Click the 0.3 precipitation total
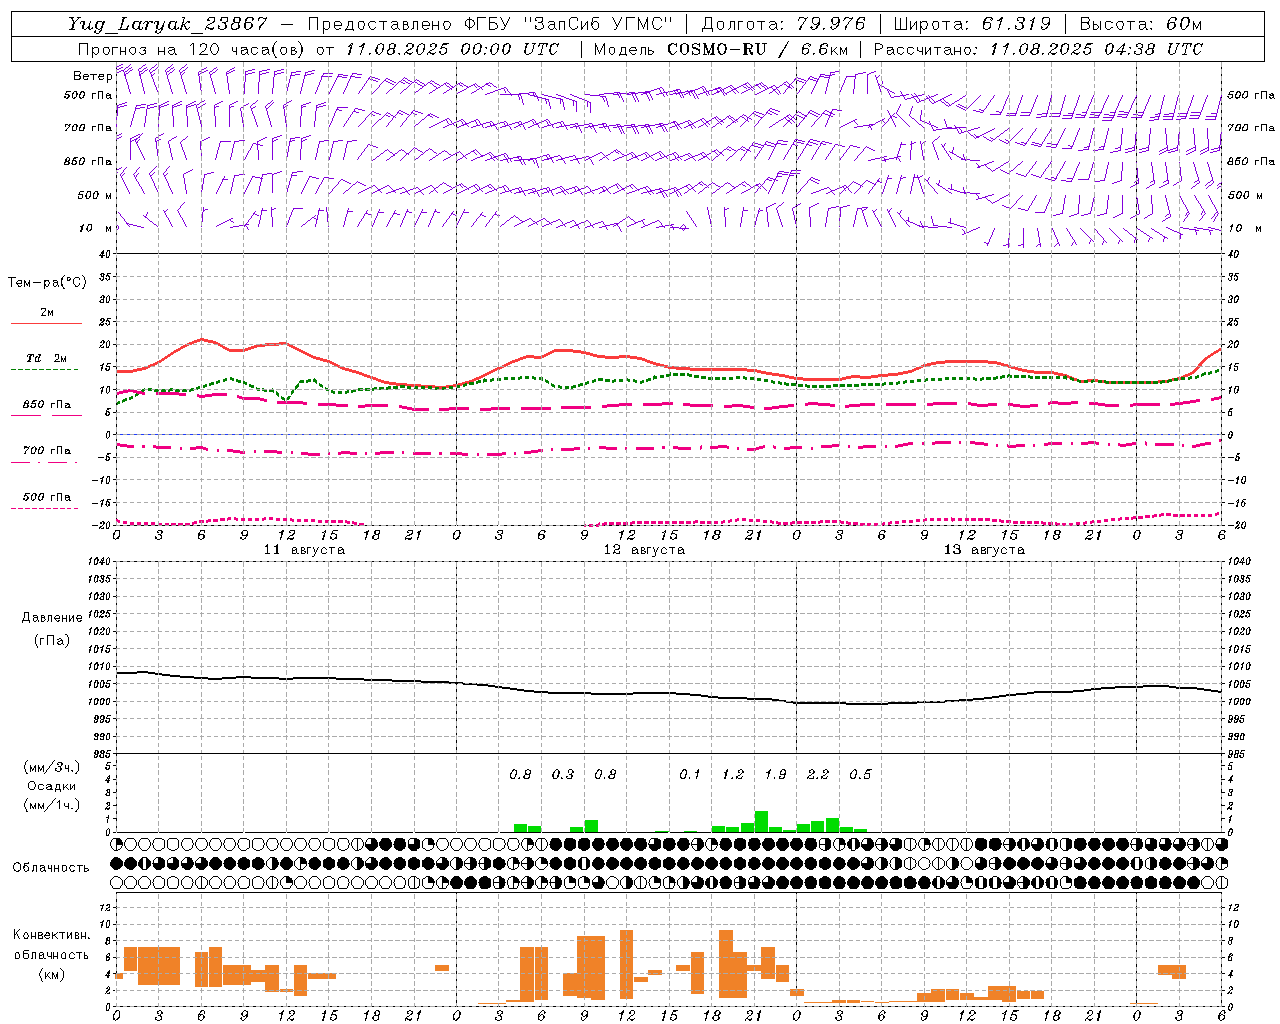 click(563, 774)
